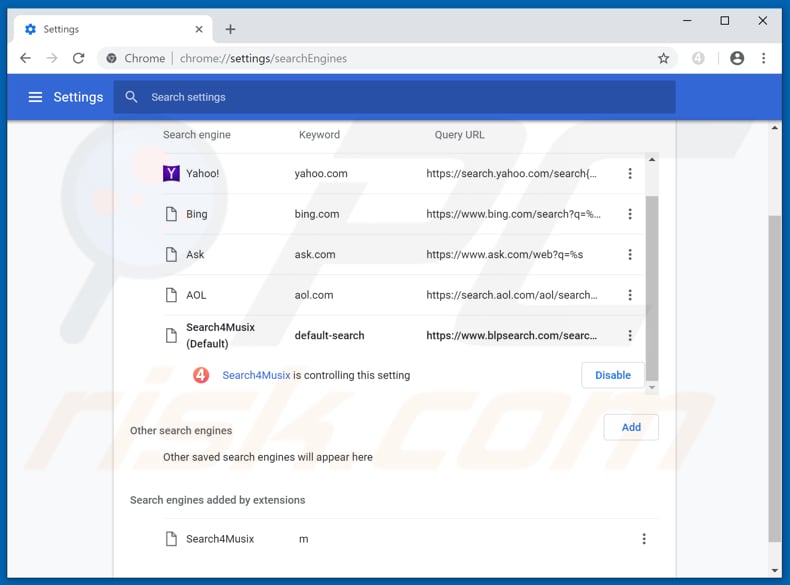Image resolution: width=790 pixels, height=585 pixels.
Task: Open more actions for Search4Musix (Default)
Action: click(x=630, y=336)
